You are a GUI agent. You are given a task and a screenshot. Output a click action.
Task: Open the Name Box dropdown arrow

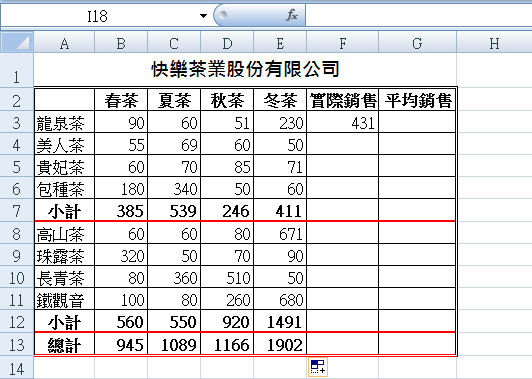pos(203,16)
